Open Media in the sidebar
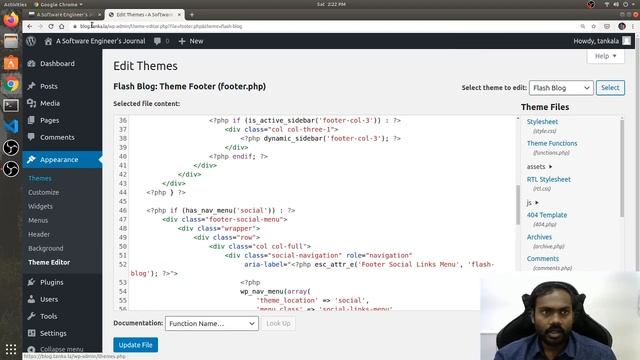The width and height of the screenshot is (640, 360). tap(50, 103)
